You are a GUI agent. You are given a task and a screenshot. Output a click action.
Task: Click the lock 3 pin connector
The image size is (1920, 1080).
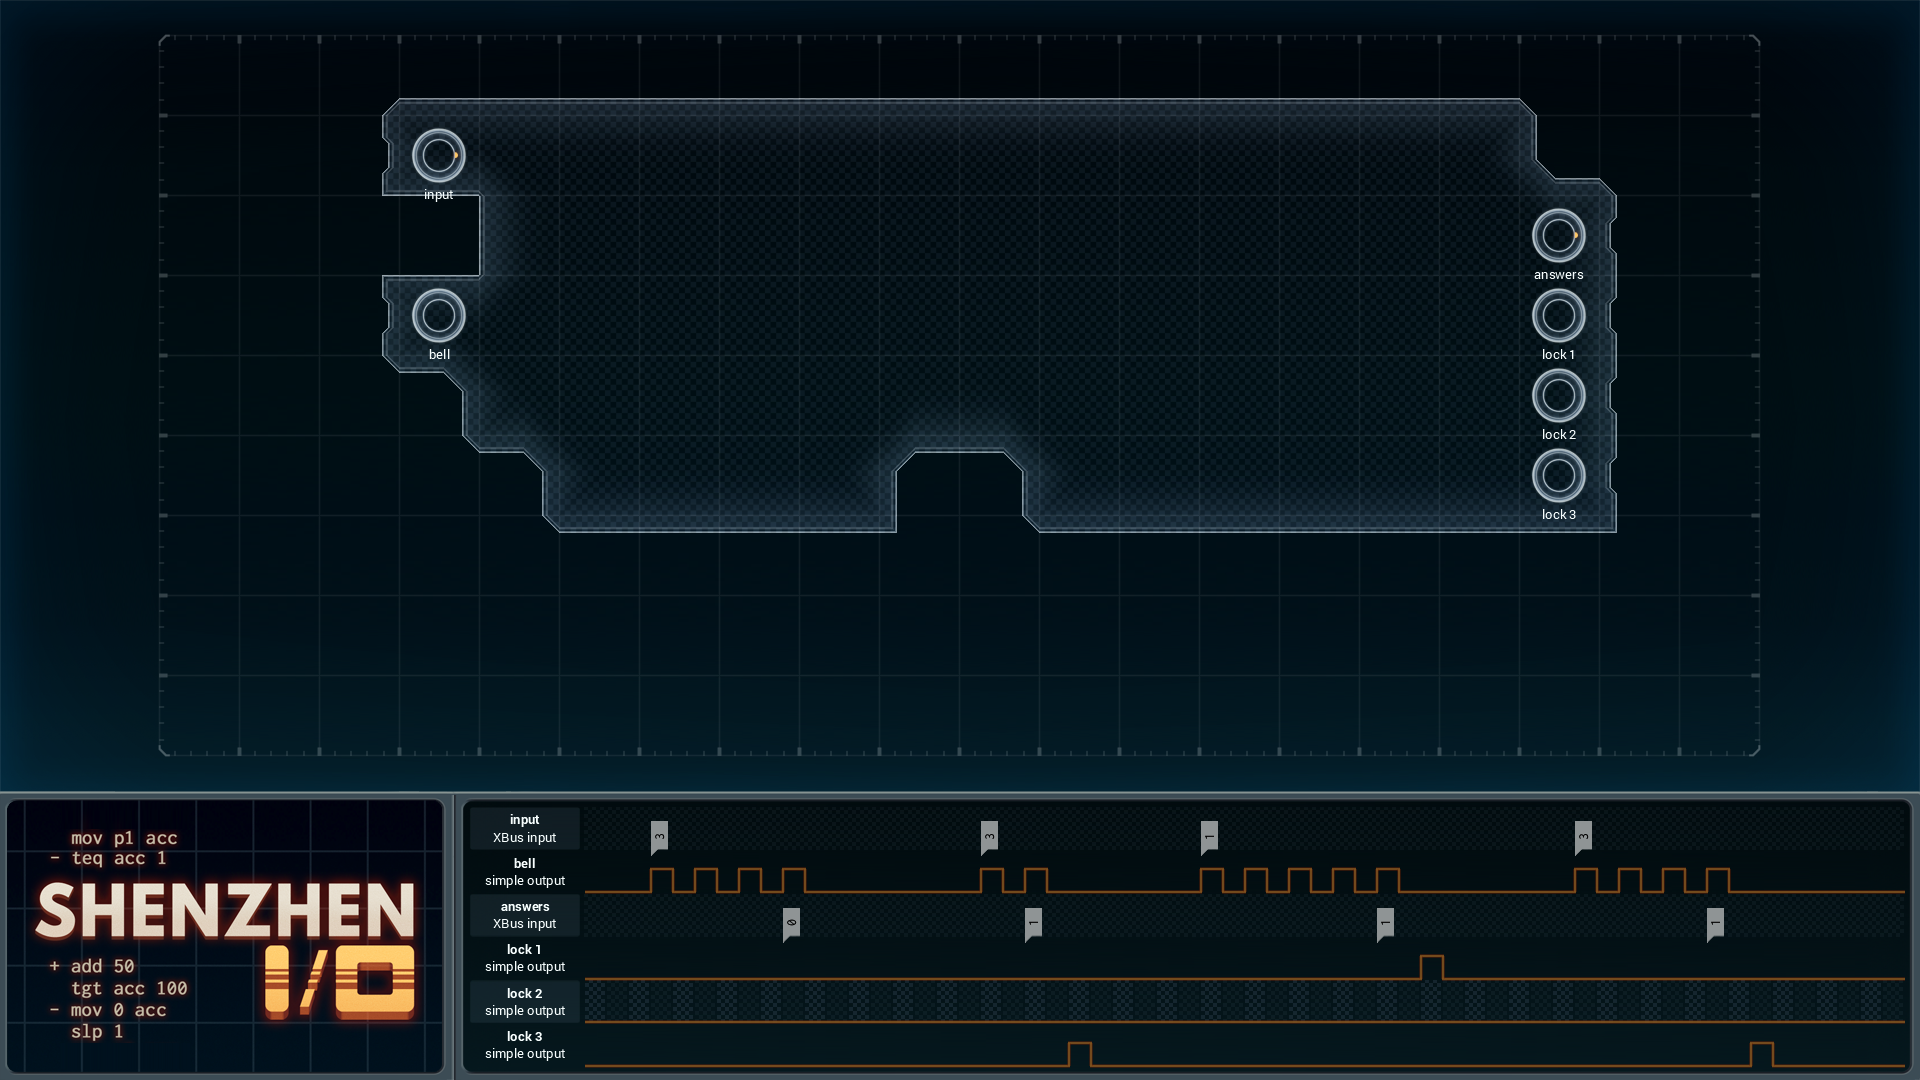(x=1558, y=476)
